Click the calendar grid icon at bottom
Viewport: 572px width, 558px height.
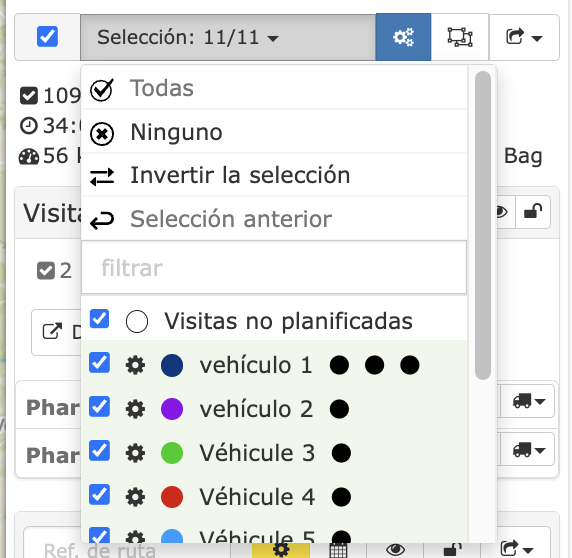click(338, 550)
